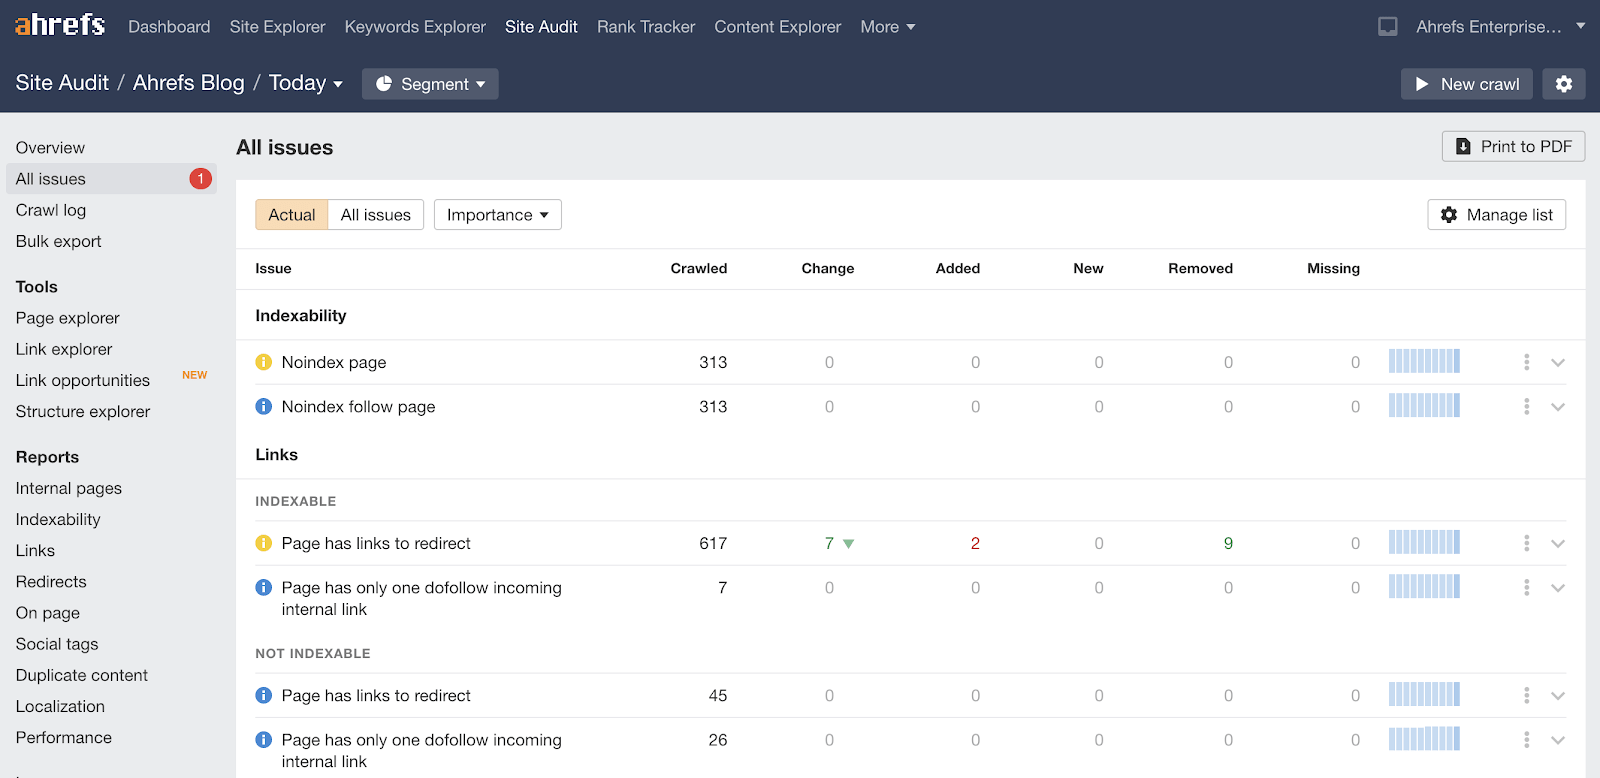Click the Print to PDF button
The image size is (1600, 778).
[1513, 147]
